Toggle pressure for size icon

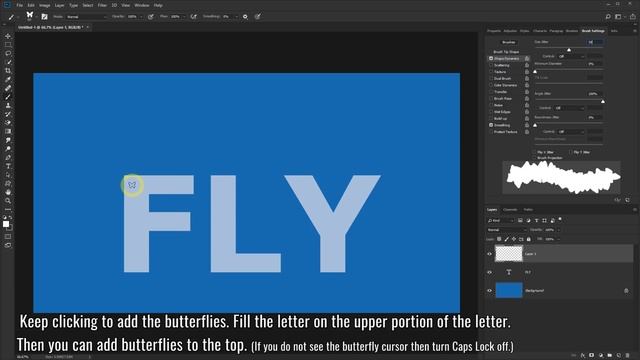click(258, 17)
